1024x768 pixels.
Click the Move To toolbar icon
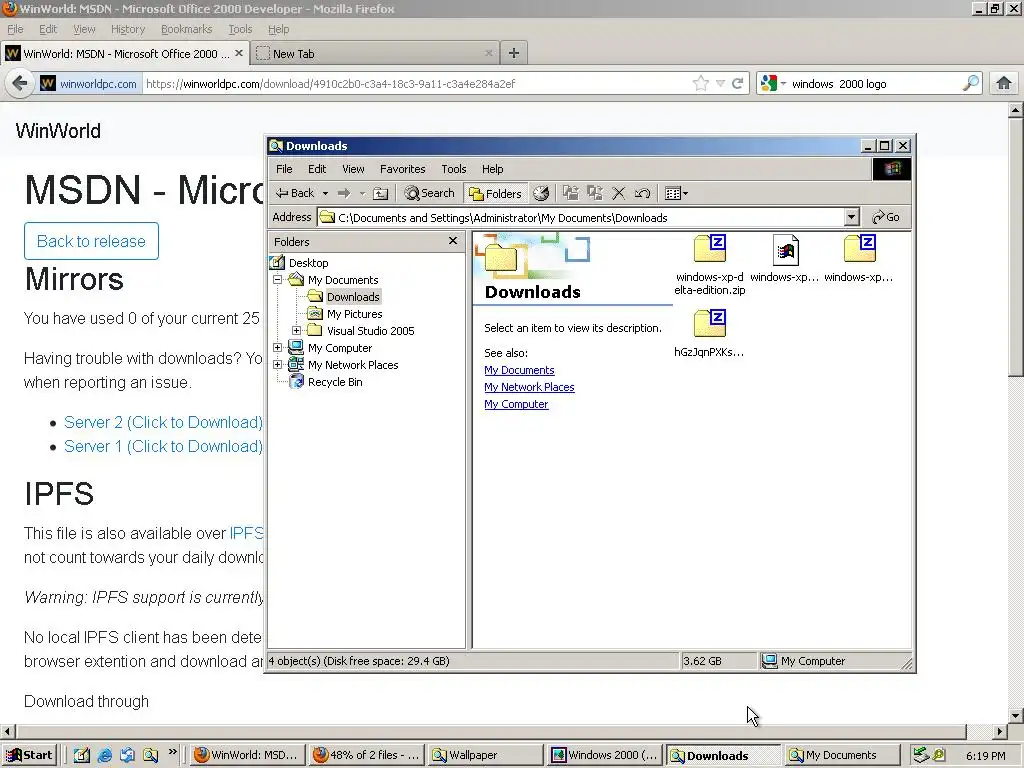pos(571,193)
